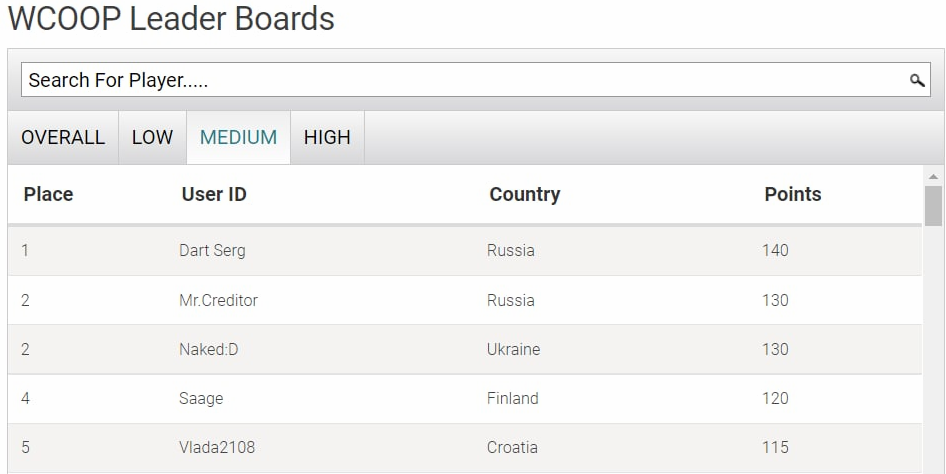Switch to the OVERALL tab
Screen dimensions: 946x474
click(x=63, y=137)
